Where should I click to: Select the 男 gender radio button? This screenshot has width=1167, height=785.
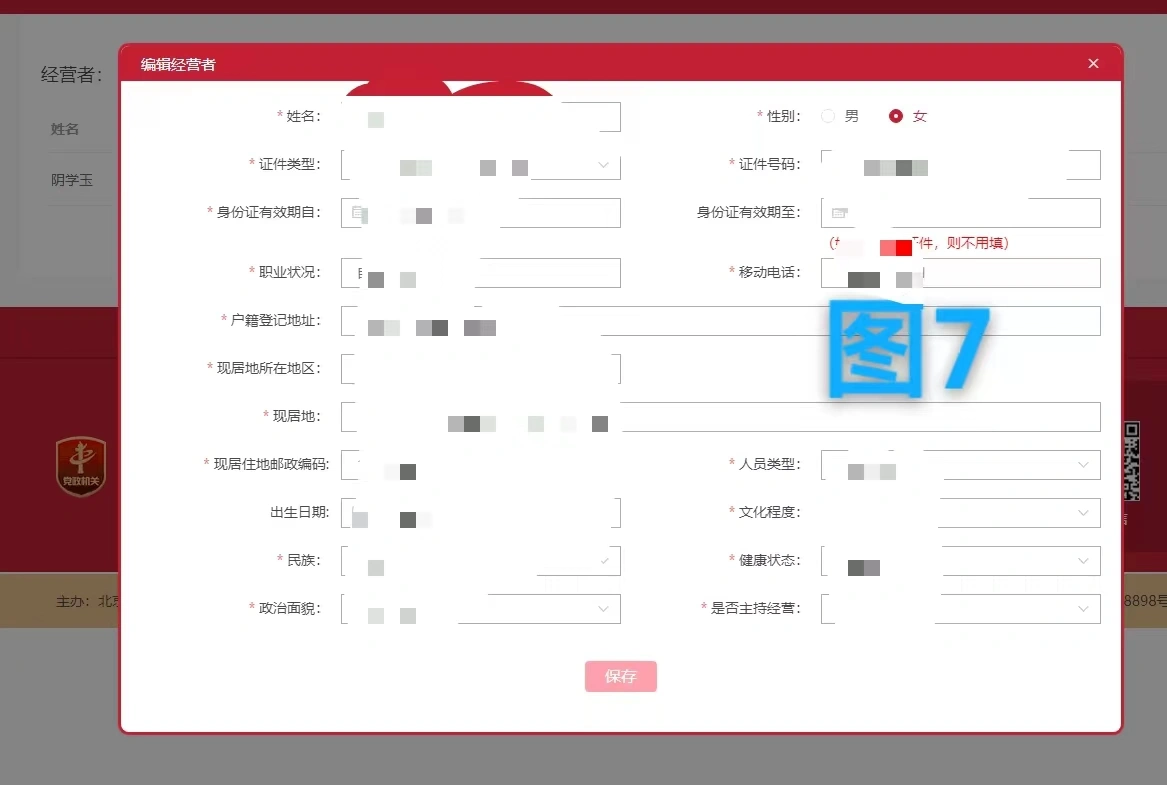828,115
